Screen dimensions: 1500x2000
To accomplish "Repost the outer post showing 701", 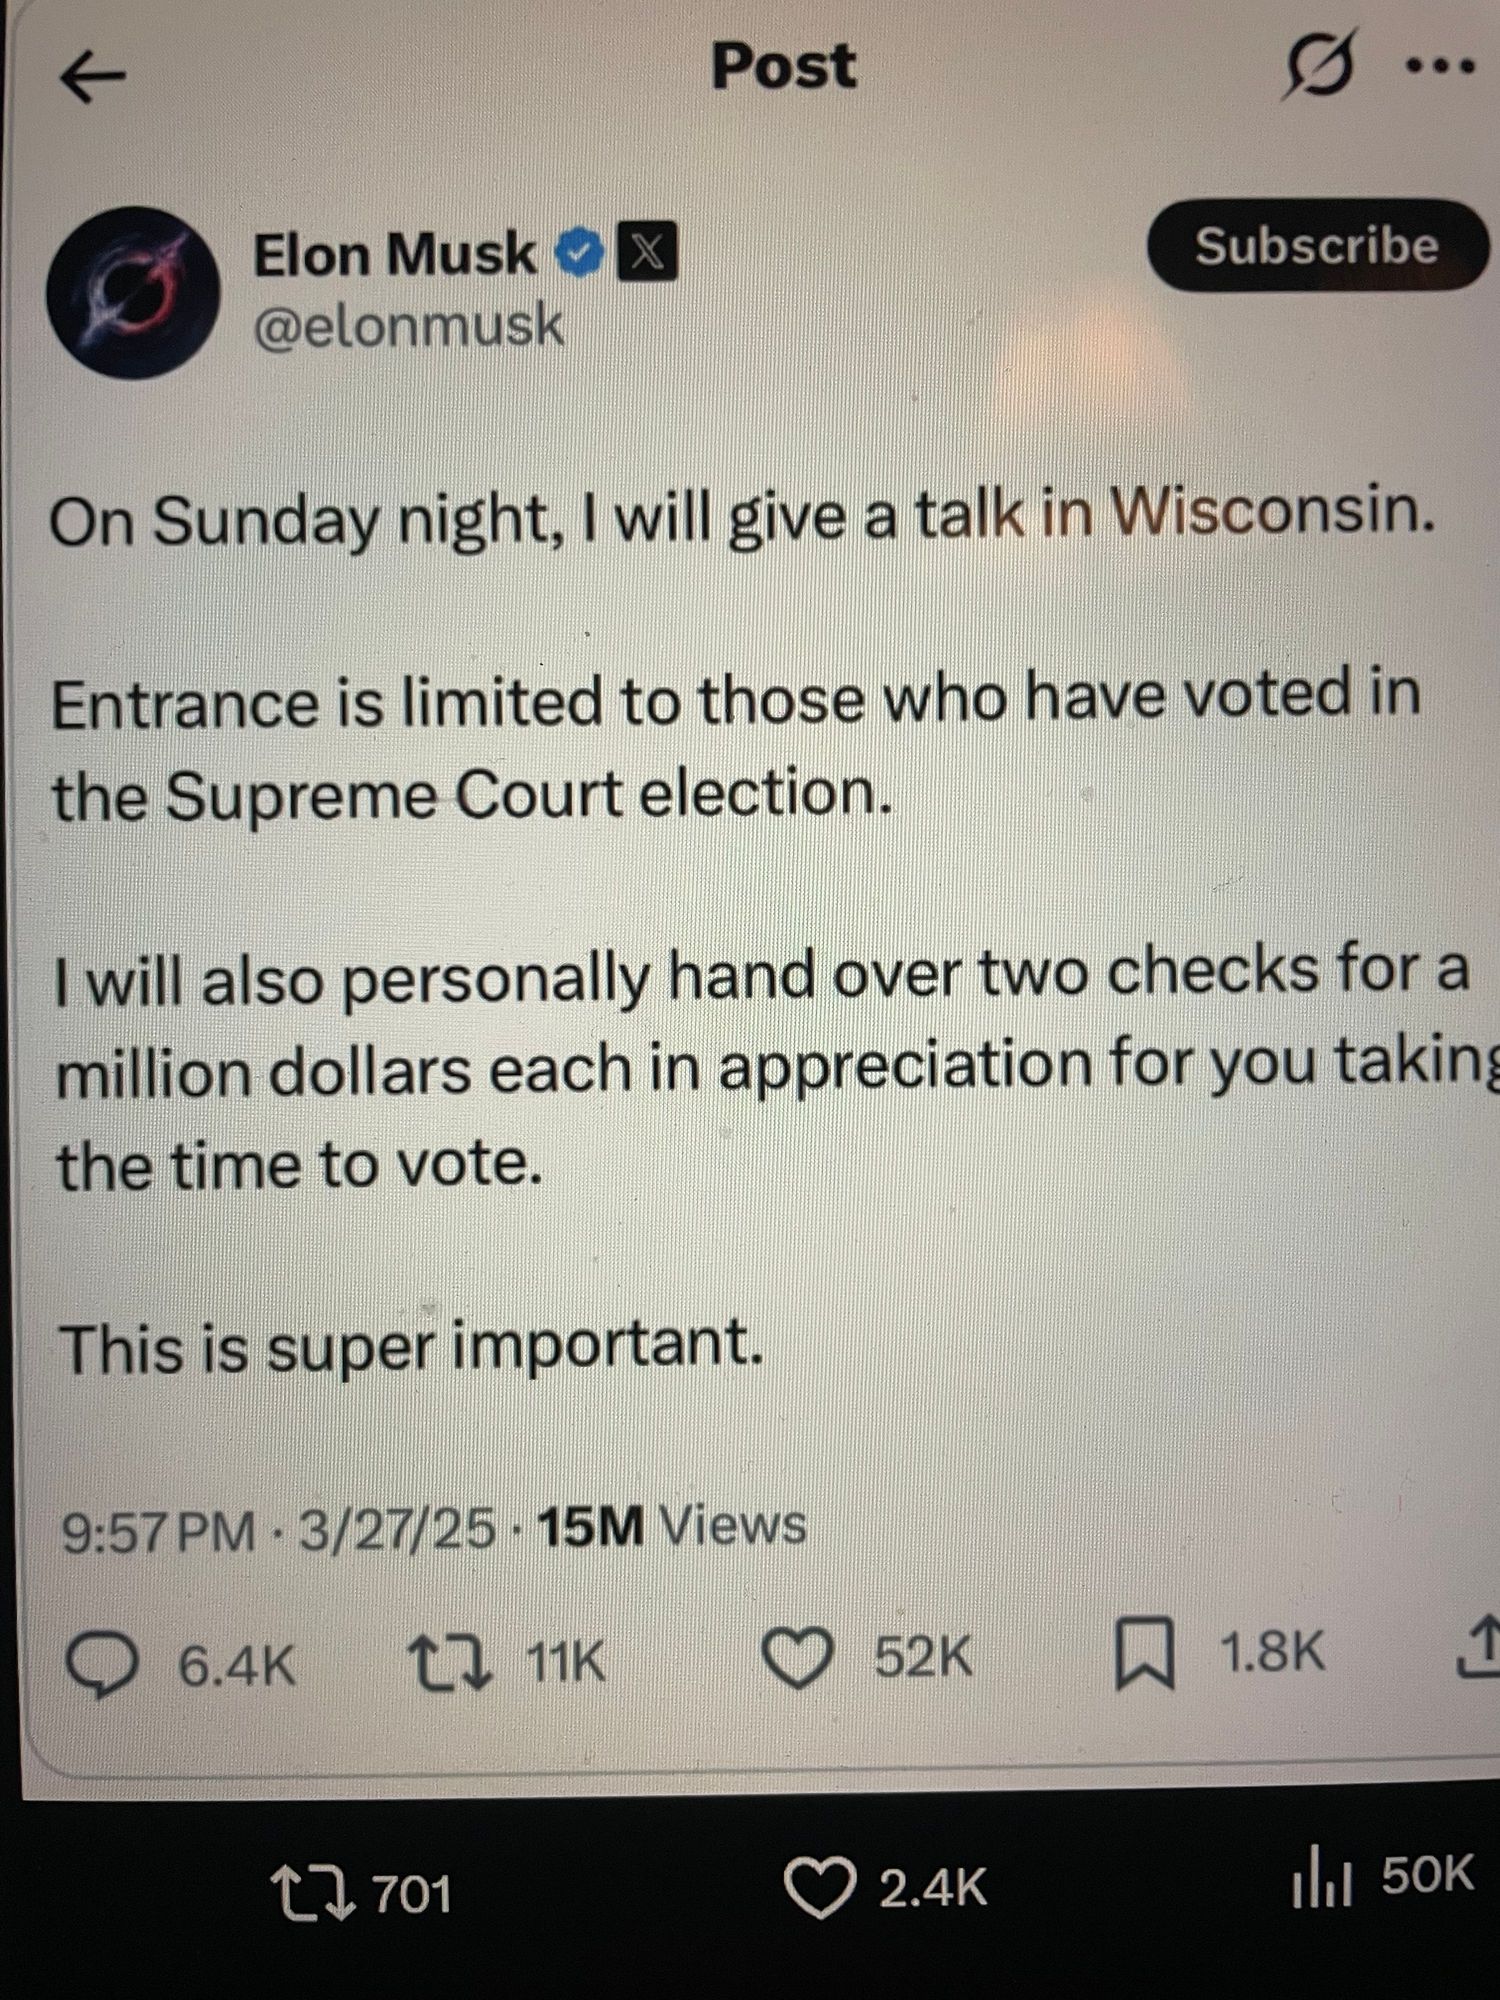I will tap(315, 1895).
